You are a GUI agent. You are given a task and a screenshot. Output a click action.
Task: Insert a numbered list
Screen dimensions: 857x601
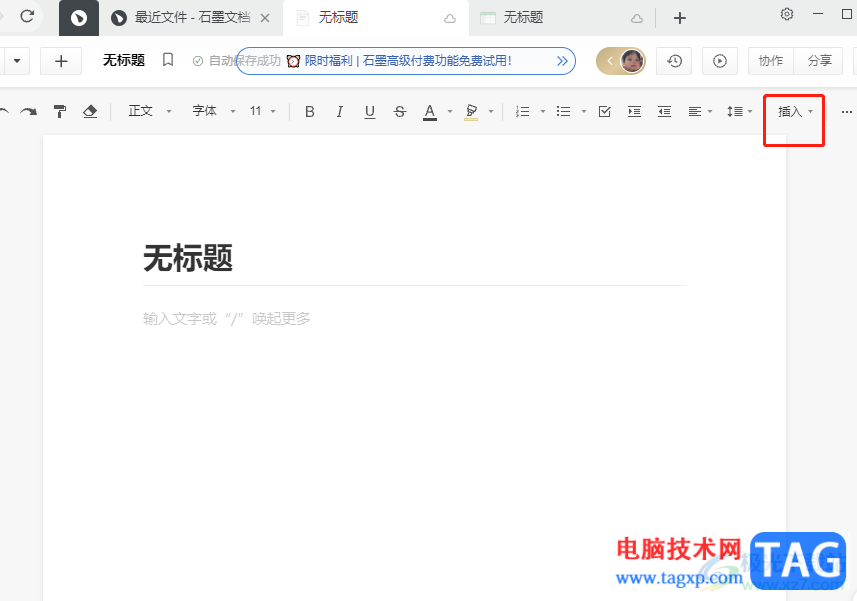coord(523,111)
